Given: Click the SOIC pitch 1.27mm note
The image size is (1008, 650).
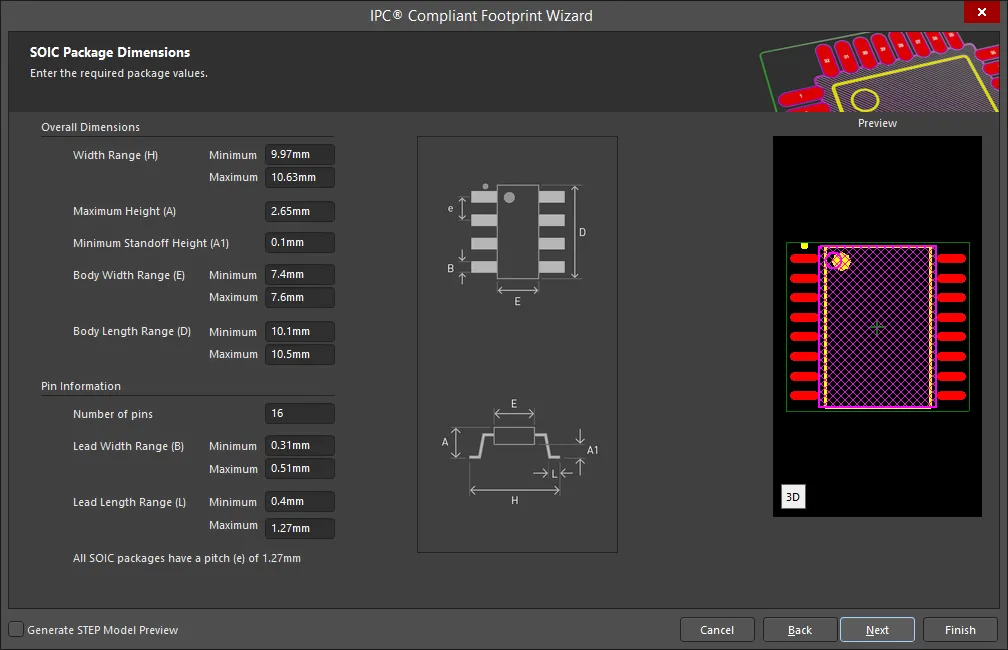Looking at the screenshot, I should point(186,558).
